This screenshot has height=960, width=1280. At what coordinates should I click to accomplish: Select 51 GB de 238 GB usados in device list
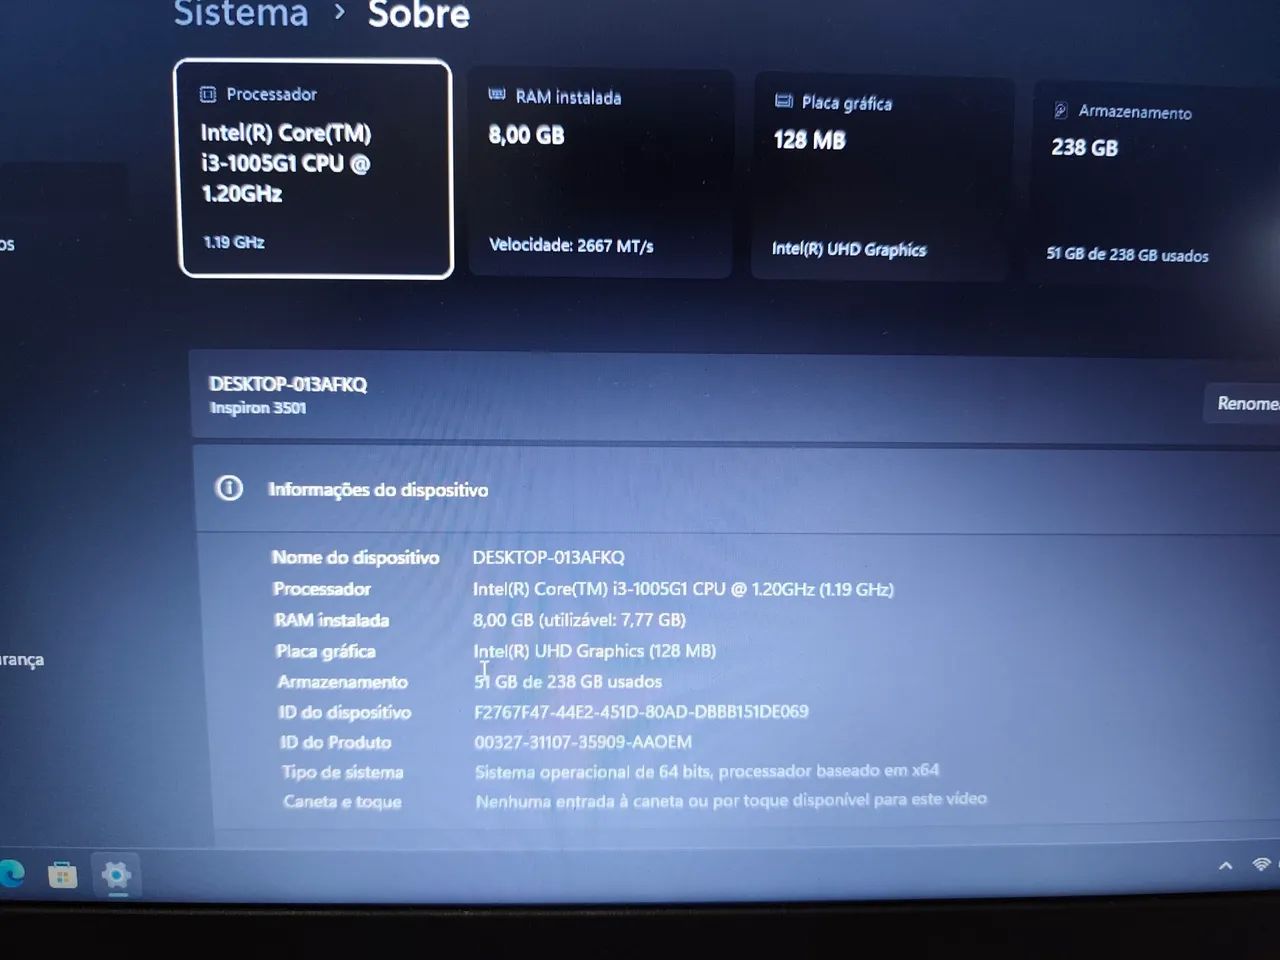tap(568, 682)
